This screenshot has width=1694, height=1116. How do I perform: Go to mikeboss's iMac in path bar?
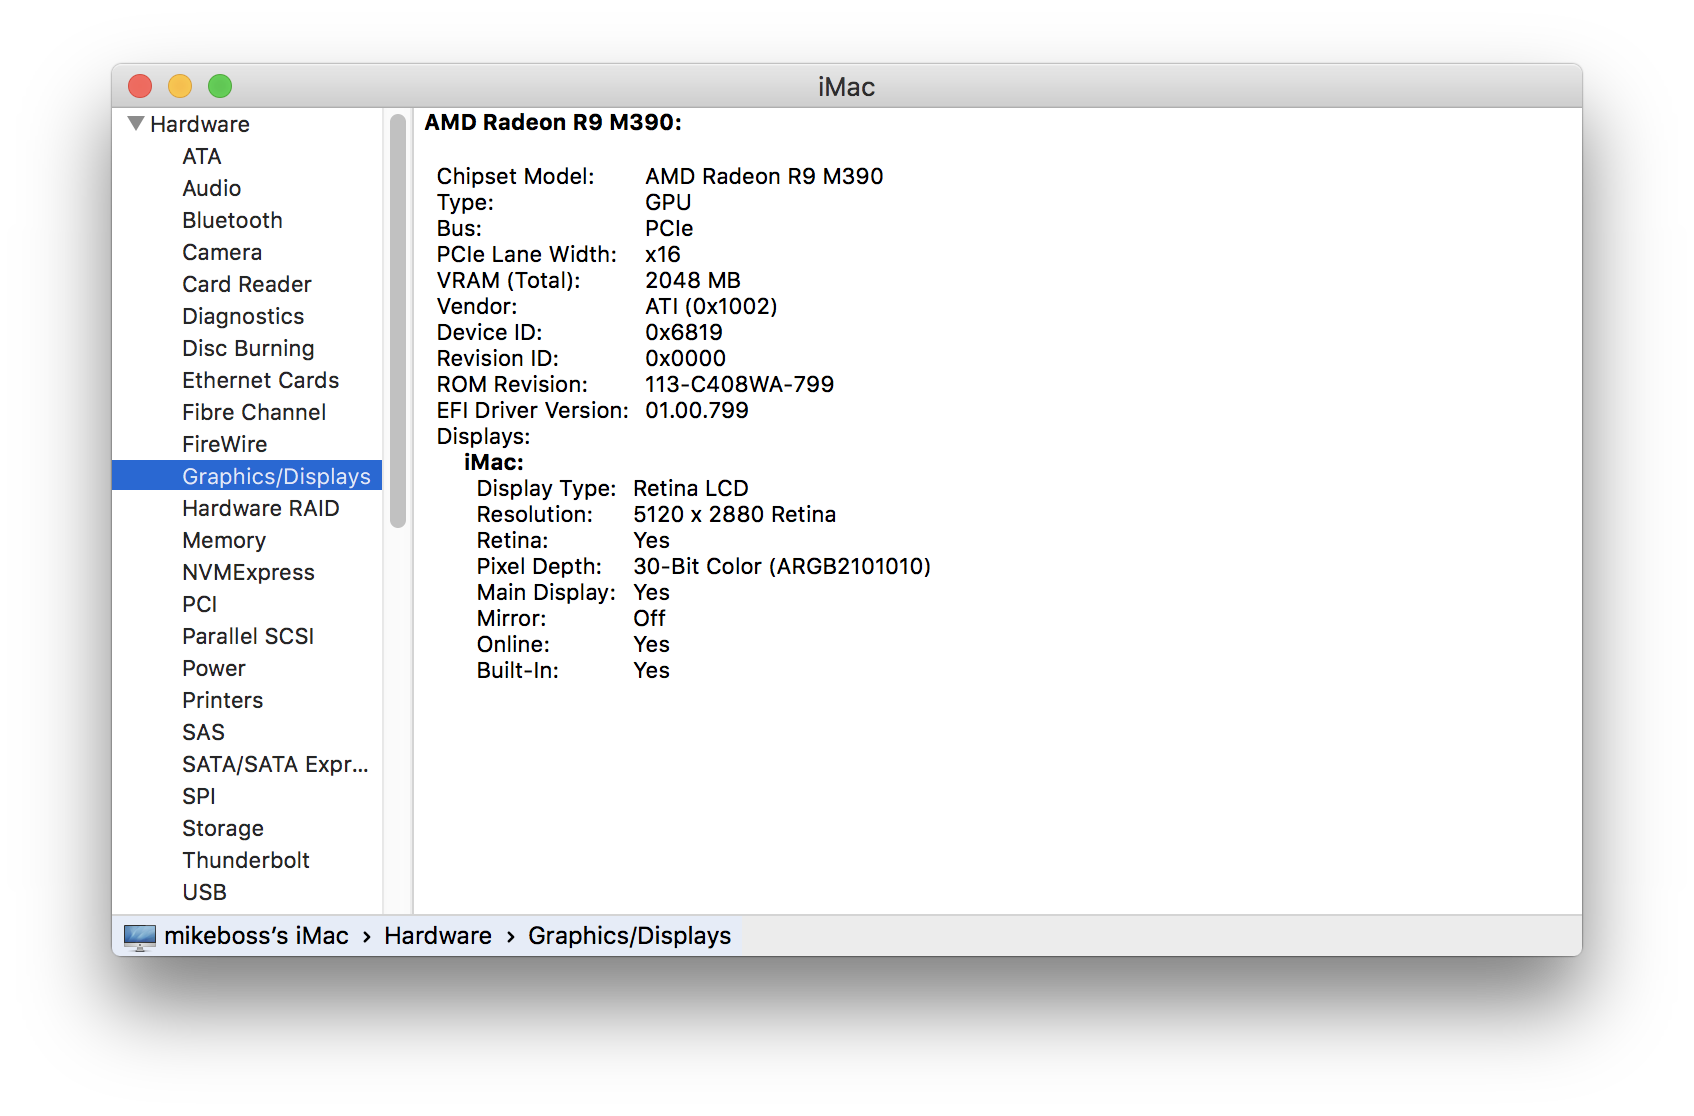pos(257,935)
